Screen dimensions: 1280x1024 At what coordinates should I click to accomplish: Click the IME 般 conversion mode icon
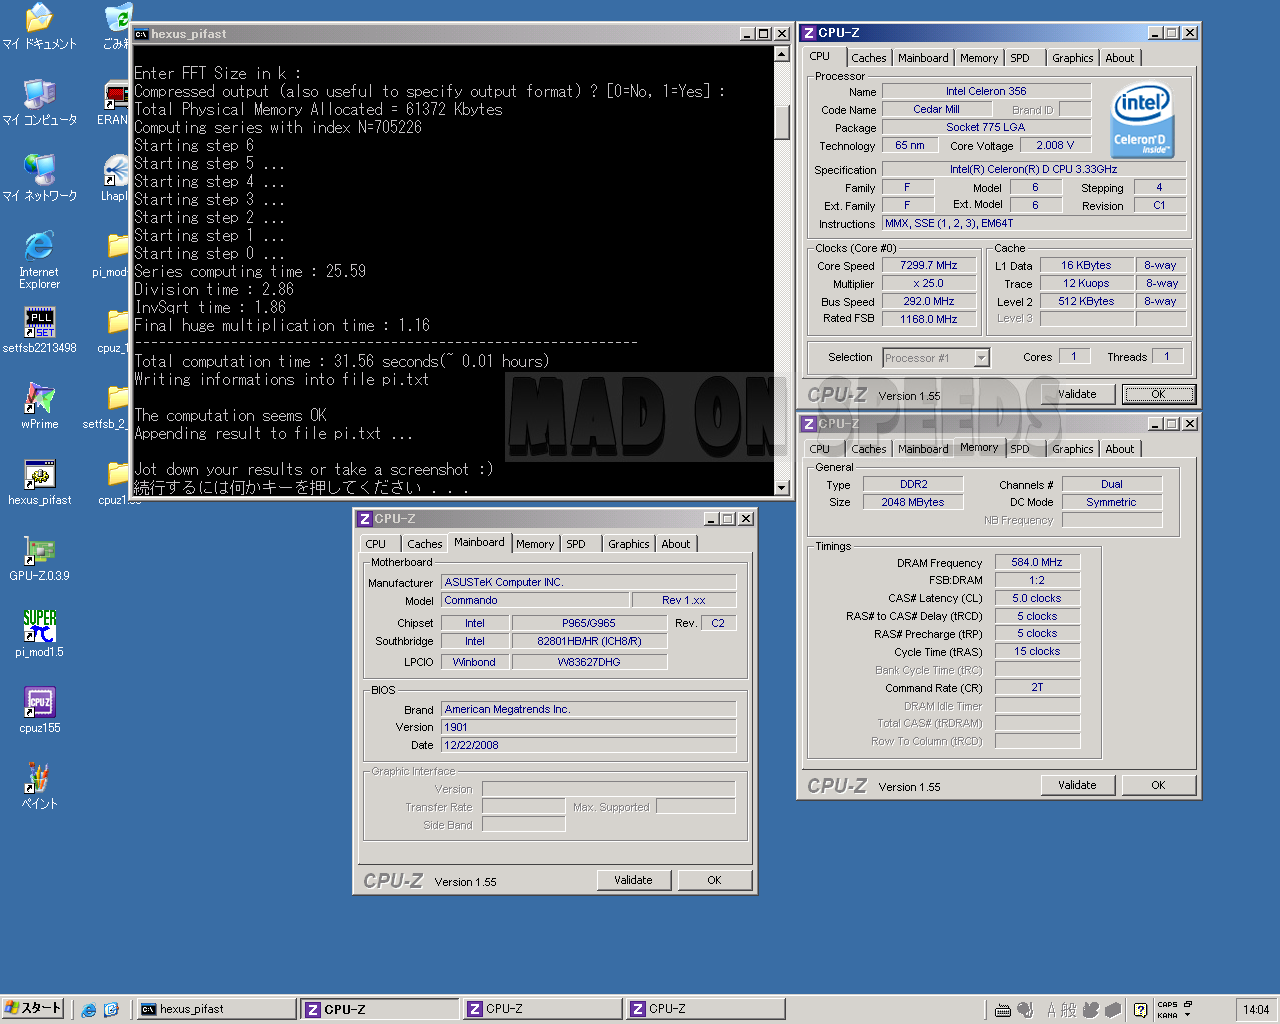(1069, 1010)
